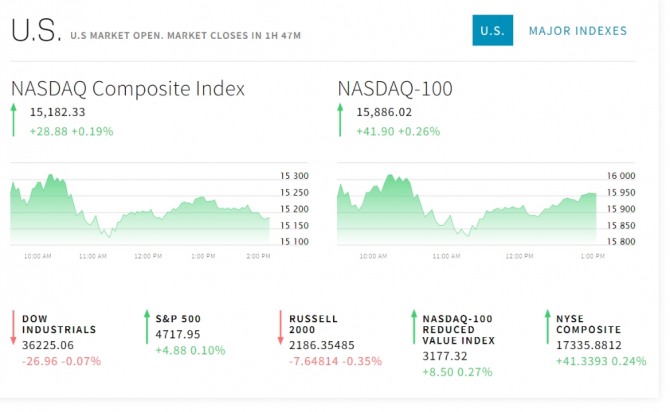
Task: Select the U.S. tab
Action: pyautogui.click(x=492, y=31)
